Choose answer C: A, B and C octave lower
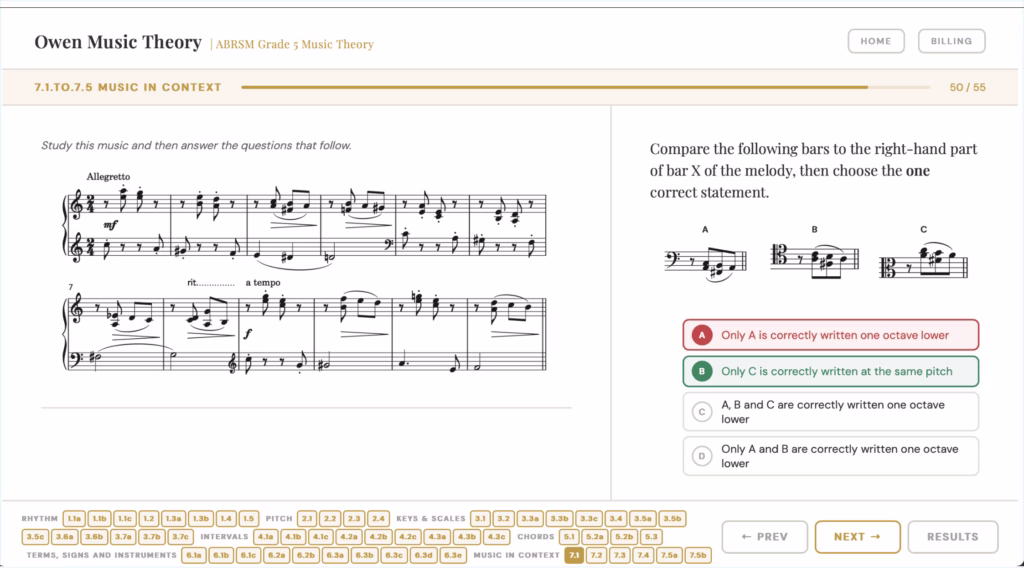This screenshot has width=1024, height=568. pyautogui.click(x=831, y=412)
